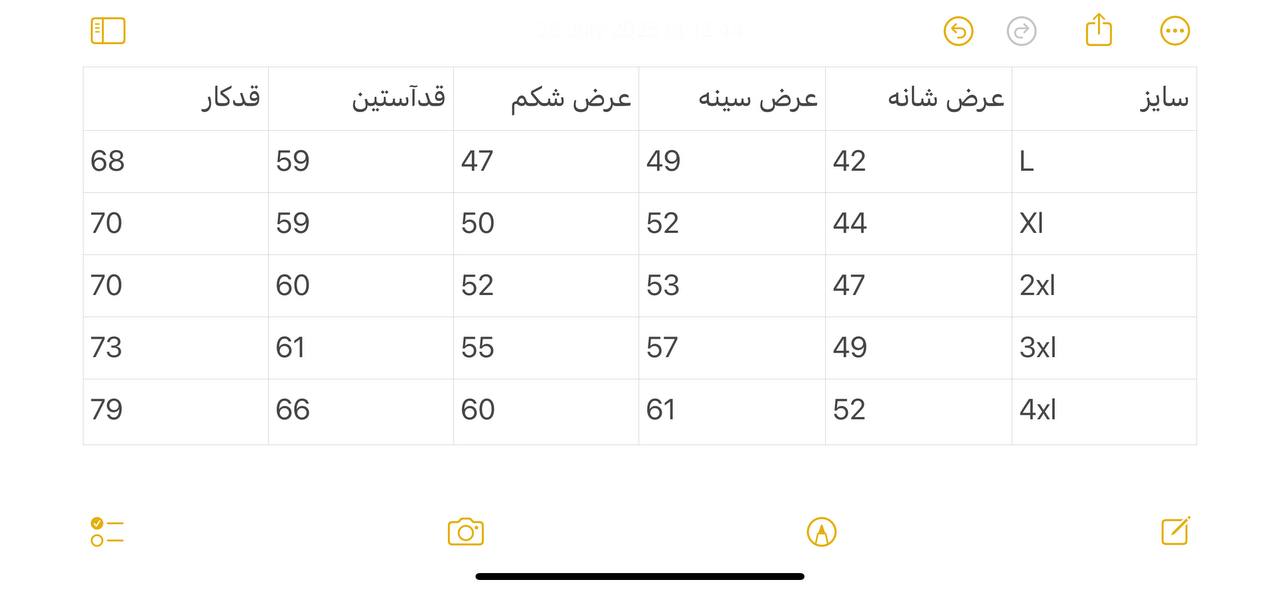Create a new note with compose icon

pos(1176,530)
